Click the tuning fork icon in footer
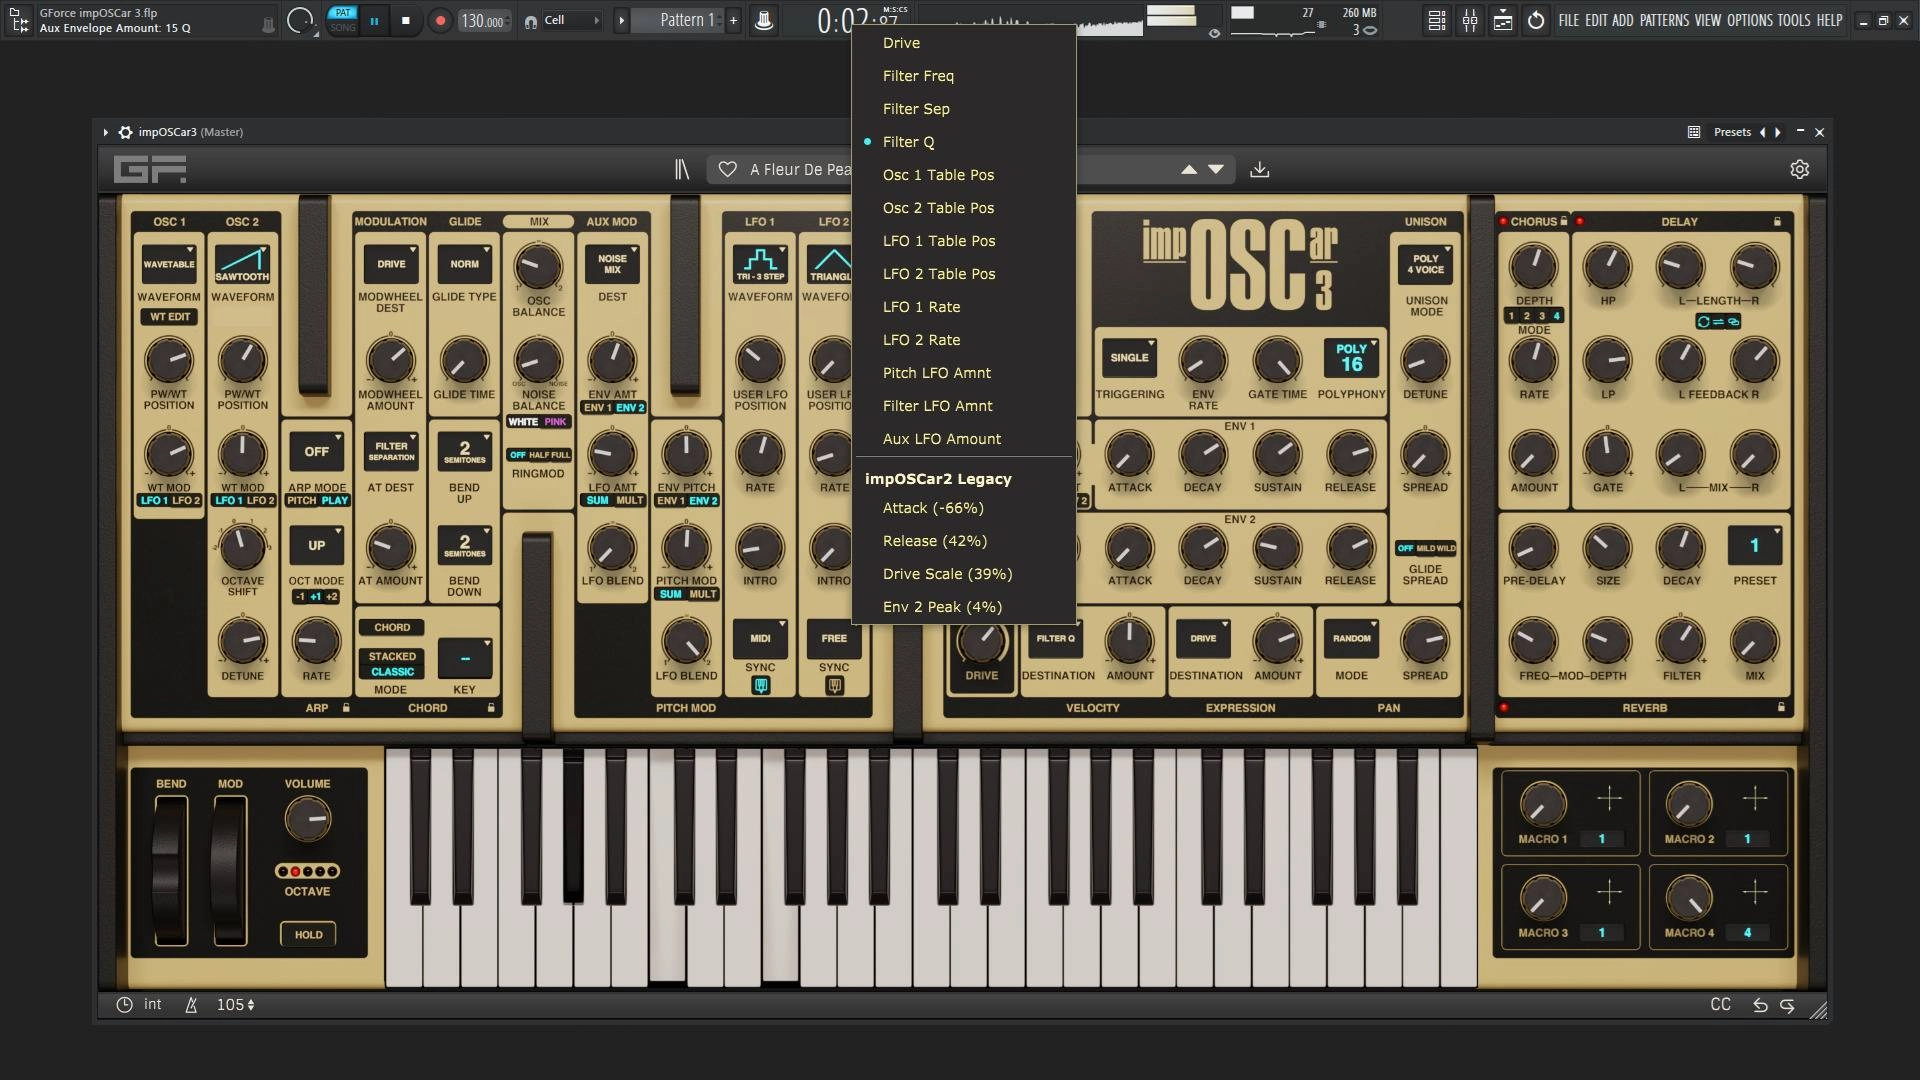1920x1080 pixels. 191,1005
